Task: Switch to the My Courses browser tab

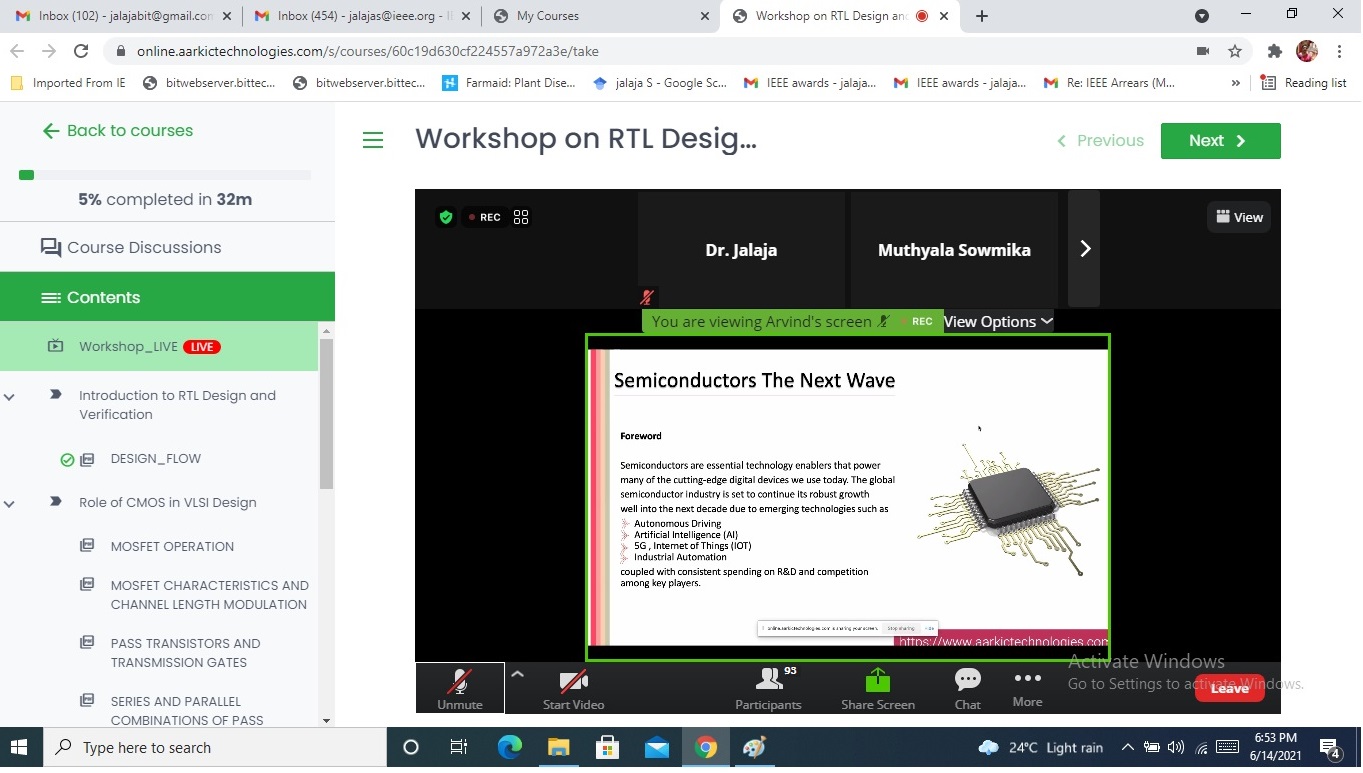Action: pyautogui.click(x=547, y=16)
